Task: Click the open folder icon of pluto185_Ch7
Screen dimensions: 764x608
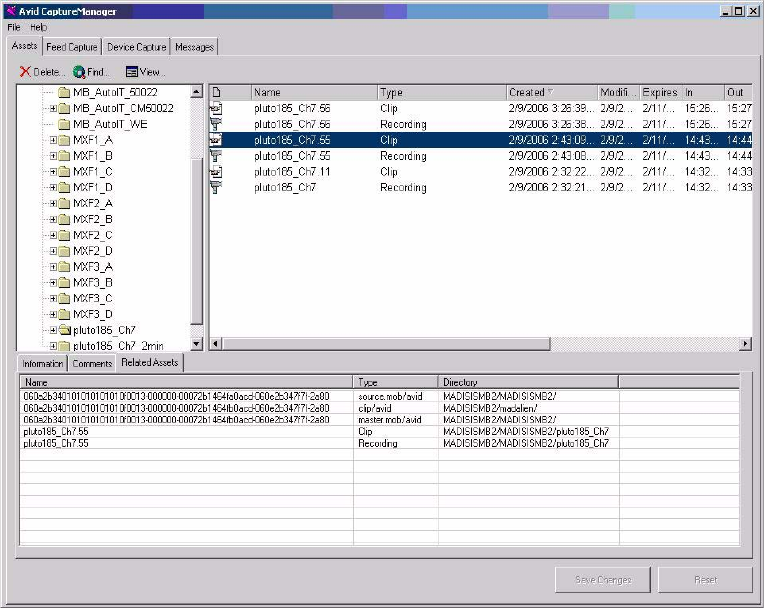Action: pyautogui.click(x=65, y=330)
